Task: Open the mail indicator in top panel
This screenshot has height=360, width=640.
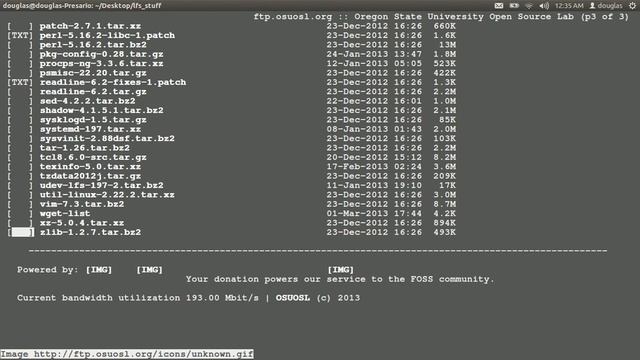Action: tap(499, 6)
